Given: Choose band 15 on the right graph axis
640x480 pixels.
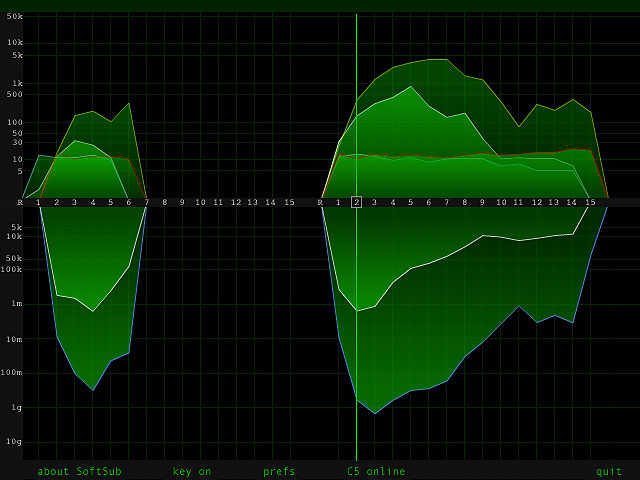Looking at the screenshot, I should tap(590, 202).
